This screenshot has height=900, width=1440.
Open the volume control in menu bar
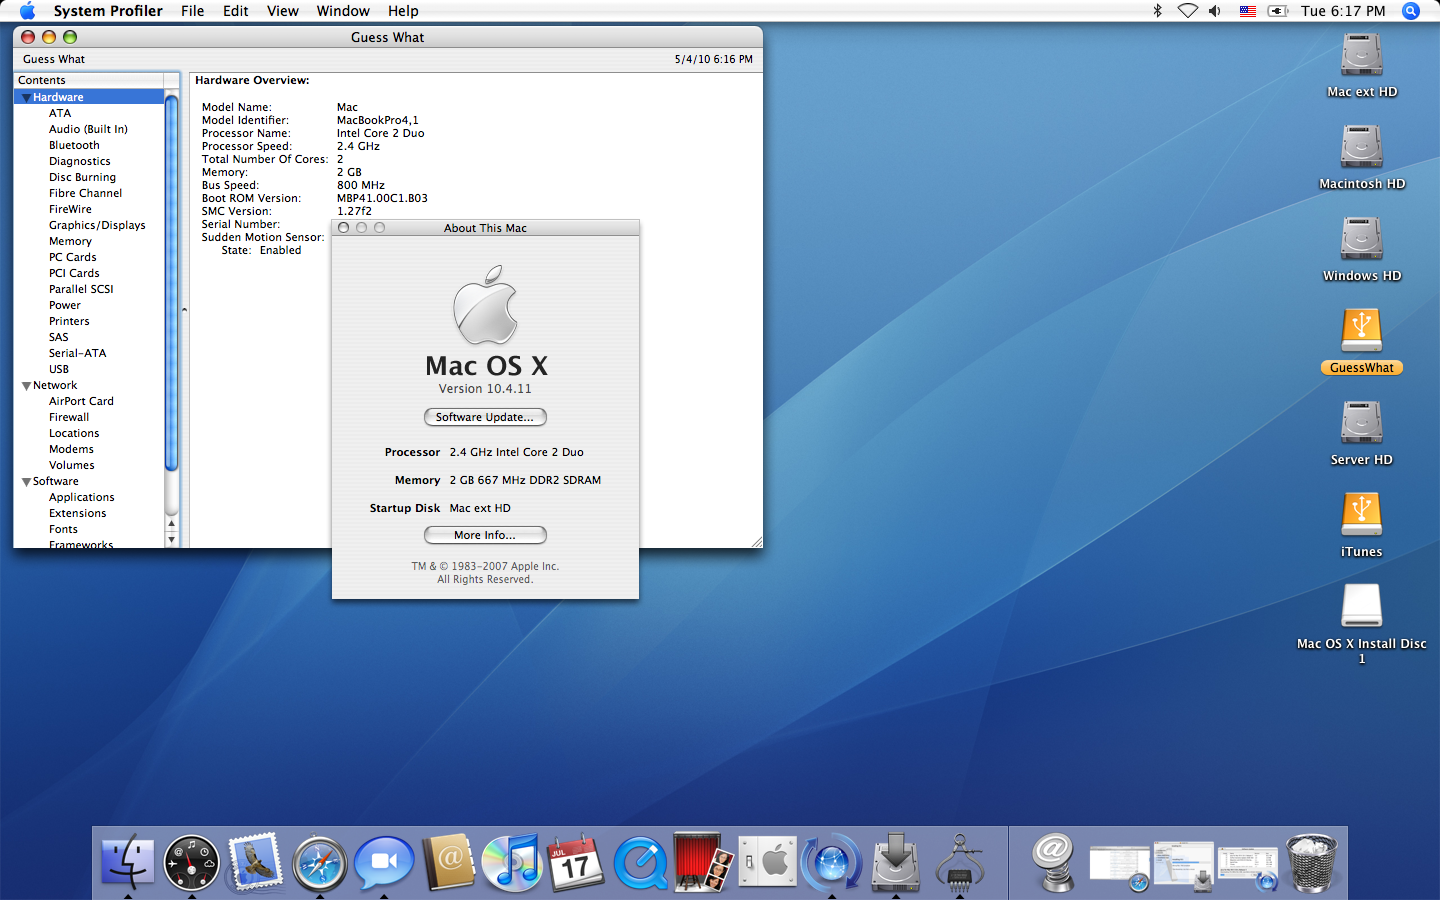click(x=1215, y=11)
